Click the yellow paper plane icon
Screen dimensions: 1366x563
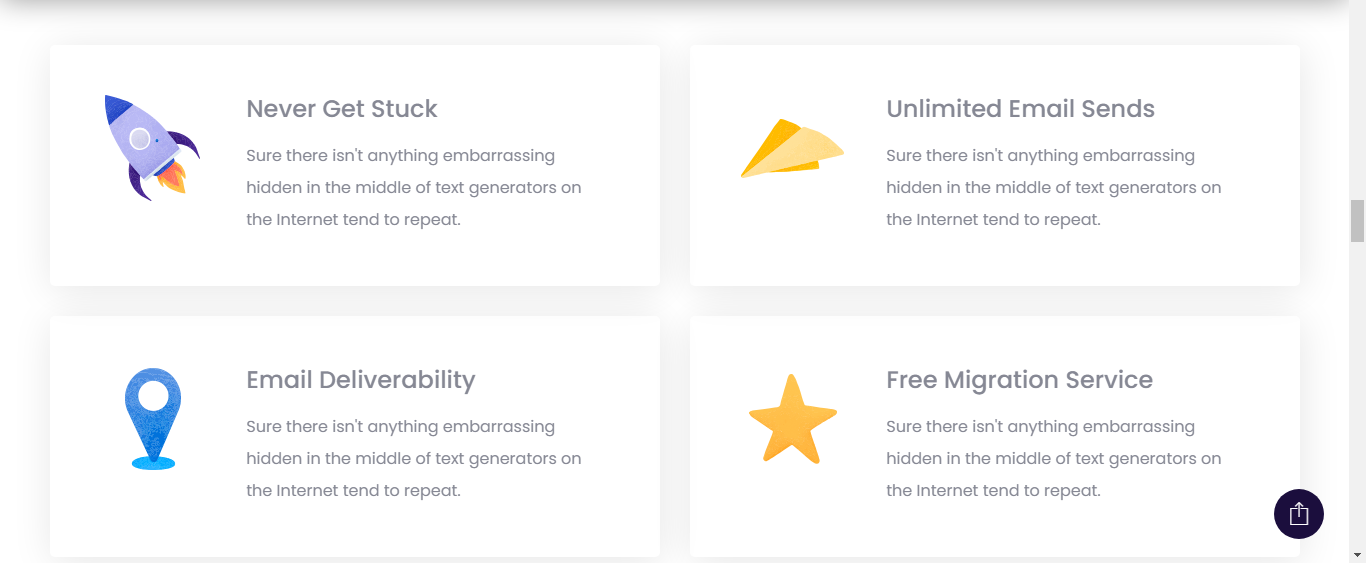(x=792, y=149)
